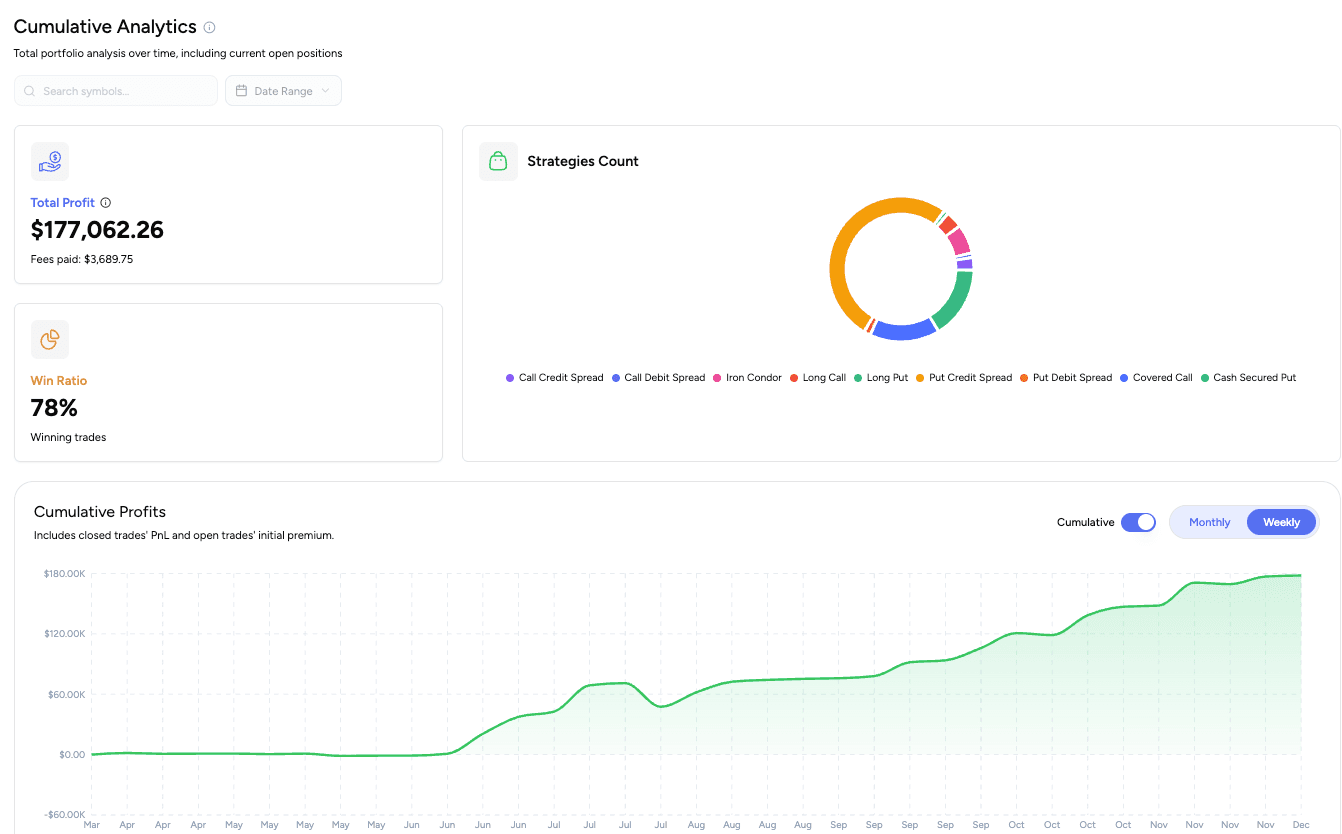Switch to the Monthly tab
1342x834 pixels.
pyautogui.click(x=1209, y=522)
